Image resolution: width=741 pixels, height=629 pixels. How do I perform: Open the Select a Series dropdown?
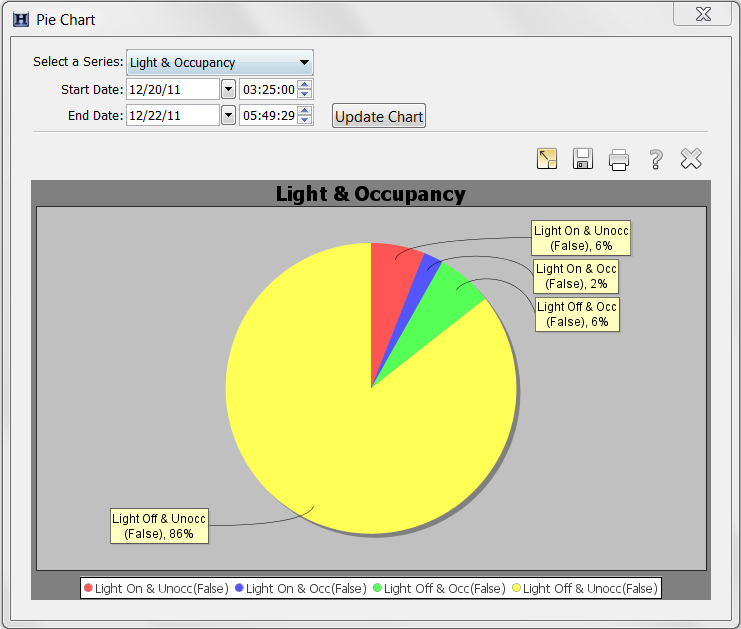219,63
